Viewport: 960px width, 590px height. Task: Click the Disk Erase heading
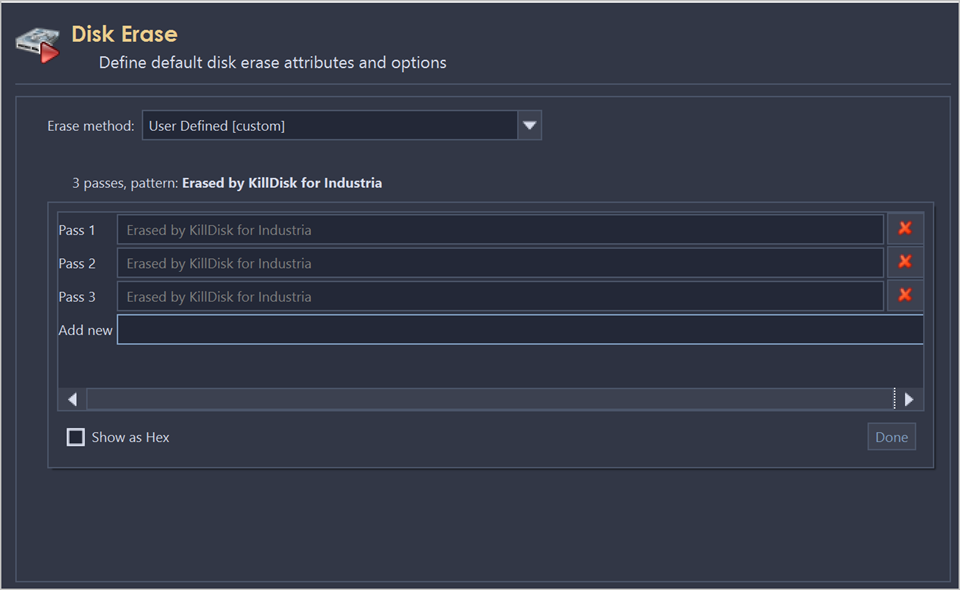(124, 35)
